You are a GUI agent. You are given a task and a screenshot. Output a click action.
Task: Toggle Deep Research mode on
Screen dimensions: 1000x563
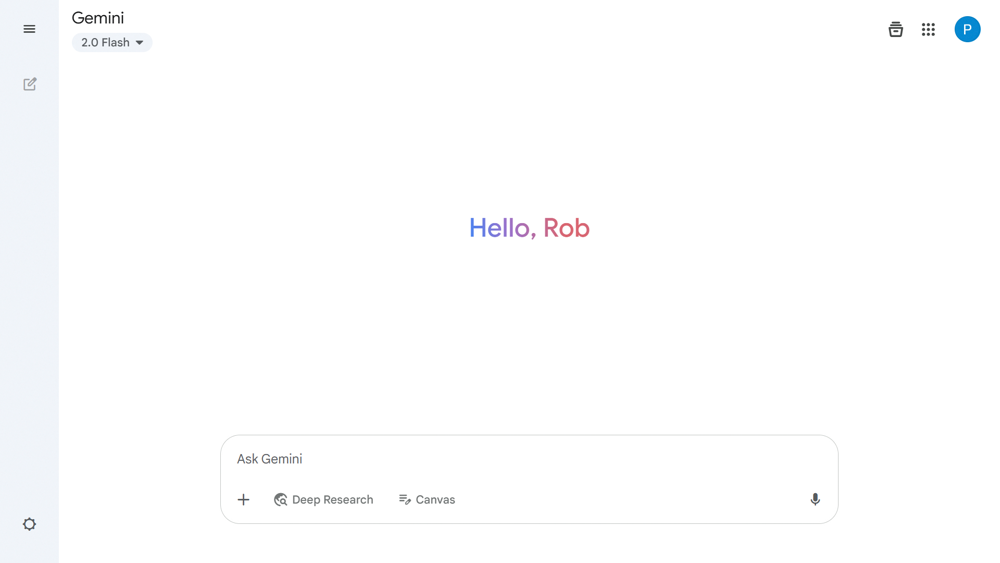(x=323, y=499)
